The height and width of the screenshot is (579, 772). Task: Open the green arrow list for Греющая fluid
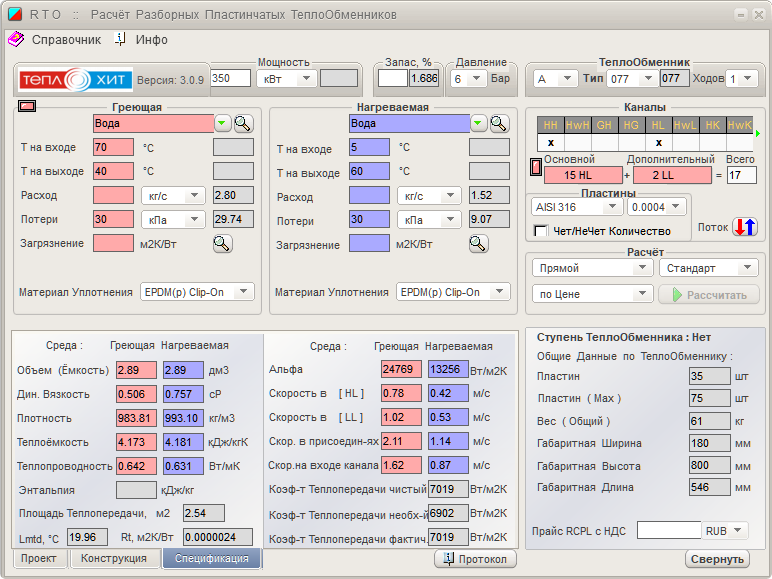223,123
